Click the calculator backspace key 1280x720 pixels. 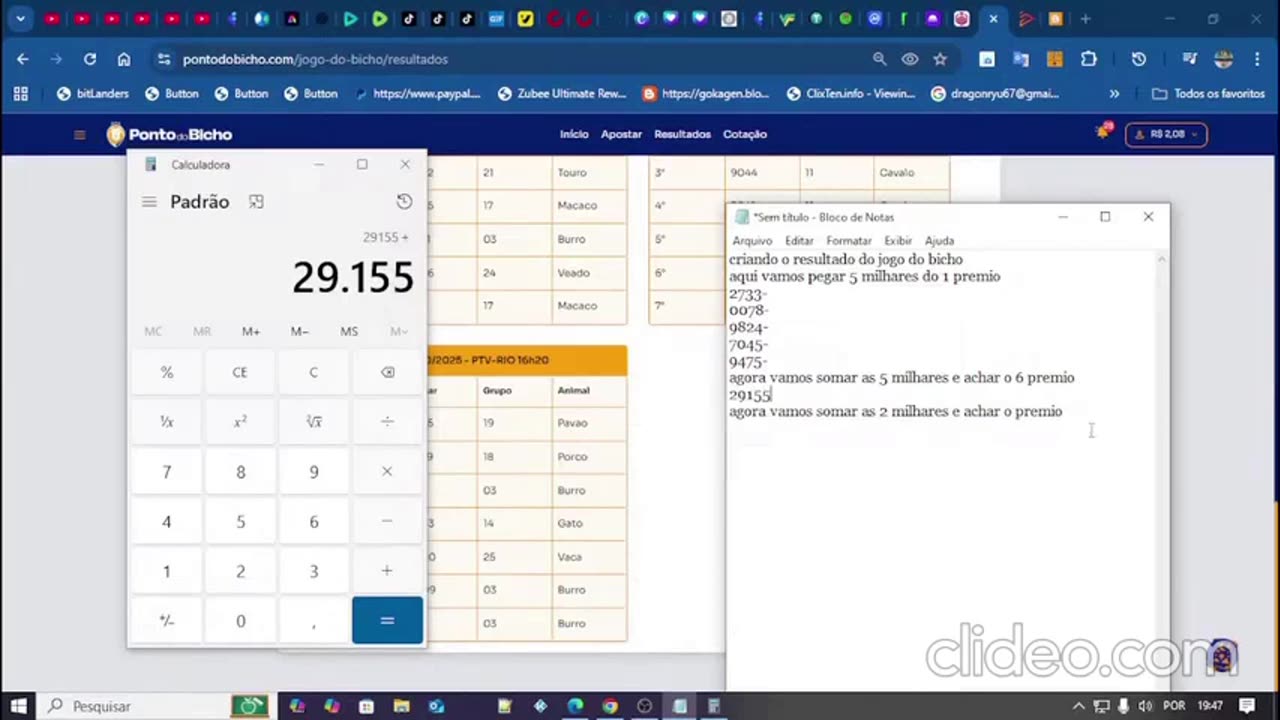[x=387, y=372]
